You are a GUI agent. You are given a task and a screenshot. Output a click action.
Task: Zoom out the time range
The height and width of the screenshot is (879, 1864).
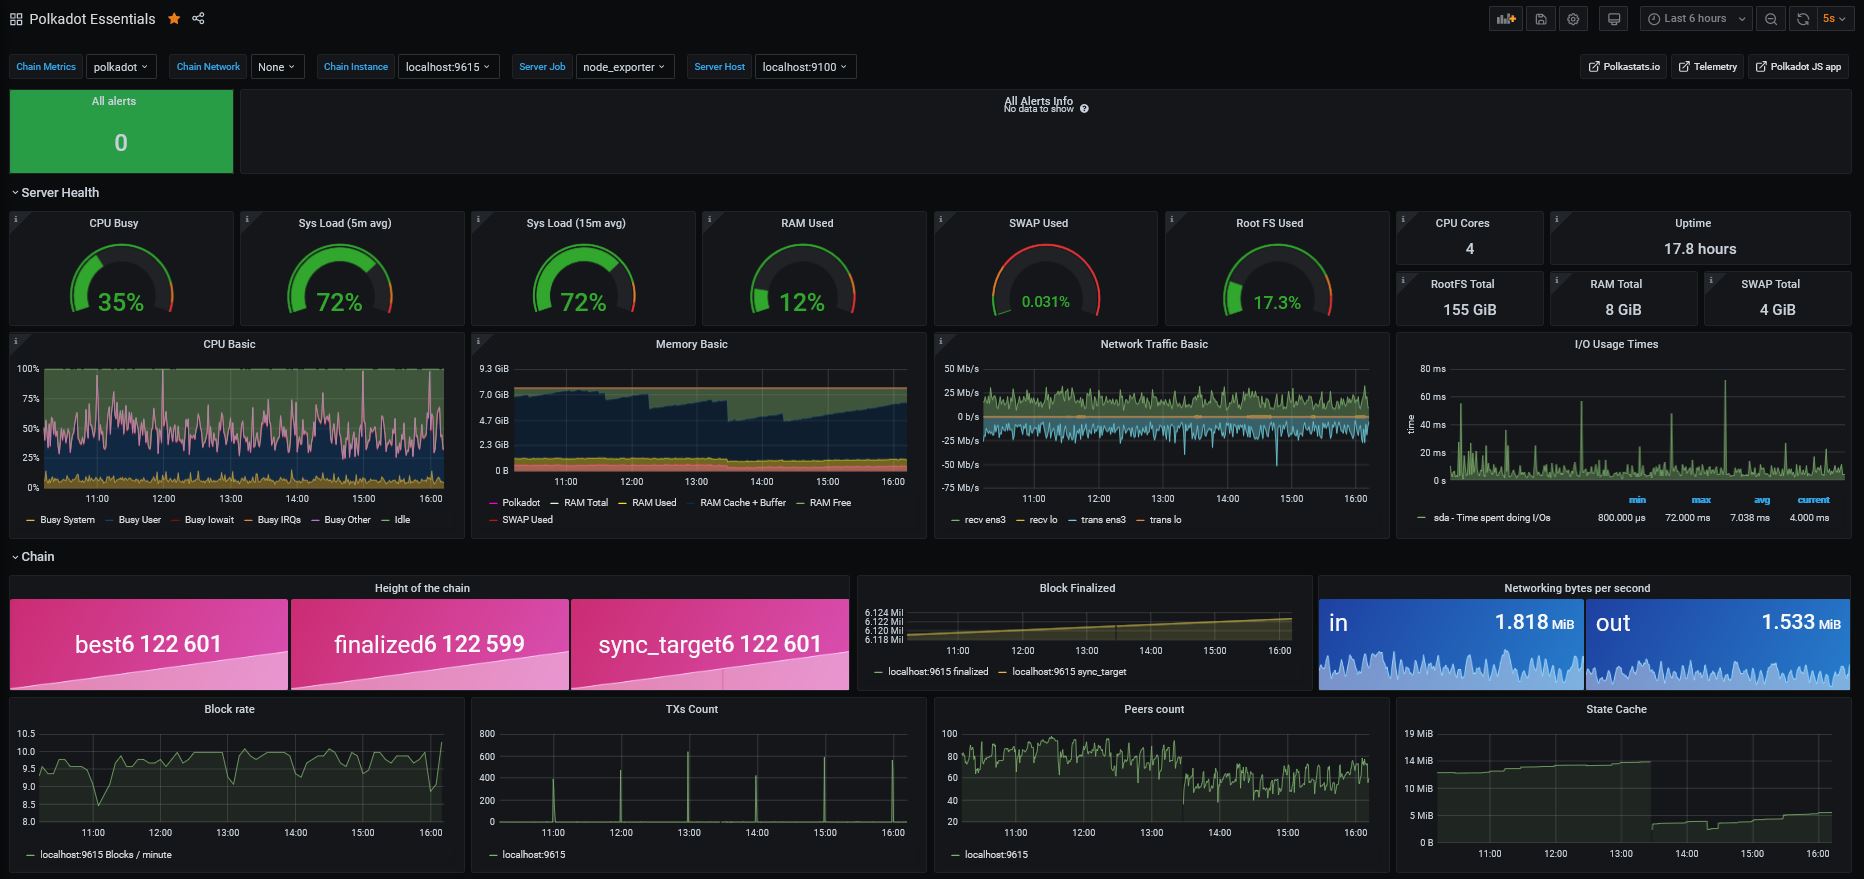click(1771, 19)
